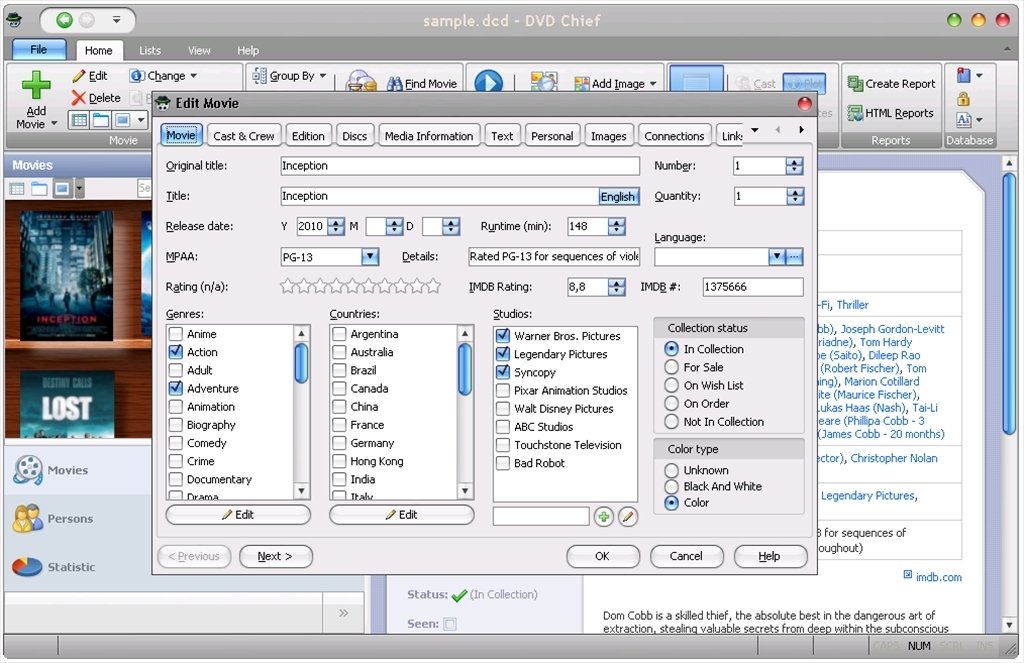Click the Add Movie green plus icon
The width and height of the screenshot is (1024, 663).
pos(36,85)
